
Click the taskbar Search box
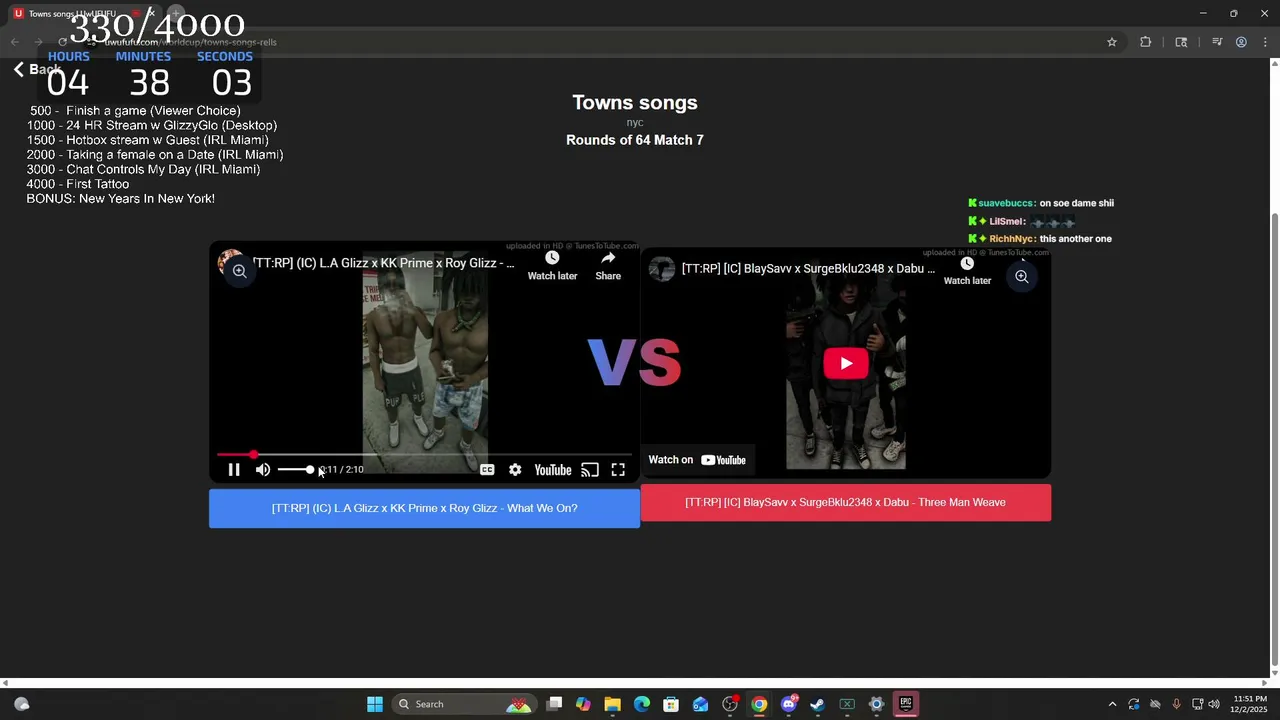(x=465, y=704)
